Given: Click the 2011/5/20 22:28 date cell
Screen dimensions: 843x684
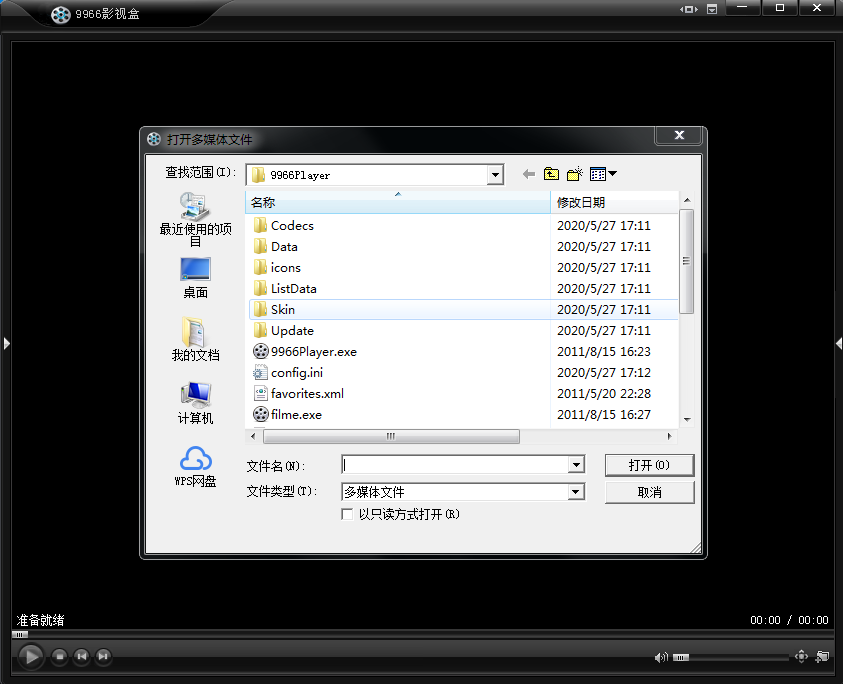Looking at the screenshot, I should coord(603,393).
